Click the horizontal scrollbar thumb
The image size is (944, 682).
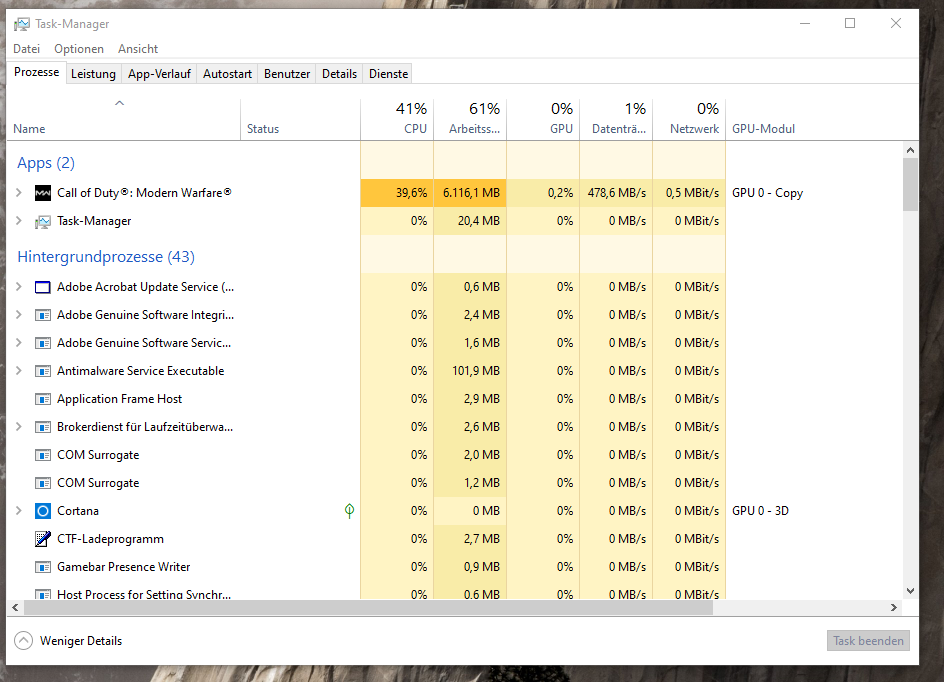coord(368,607)
